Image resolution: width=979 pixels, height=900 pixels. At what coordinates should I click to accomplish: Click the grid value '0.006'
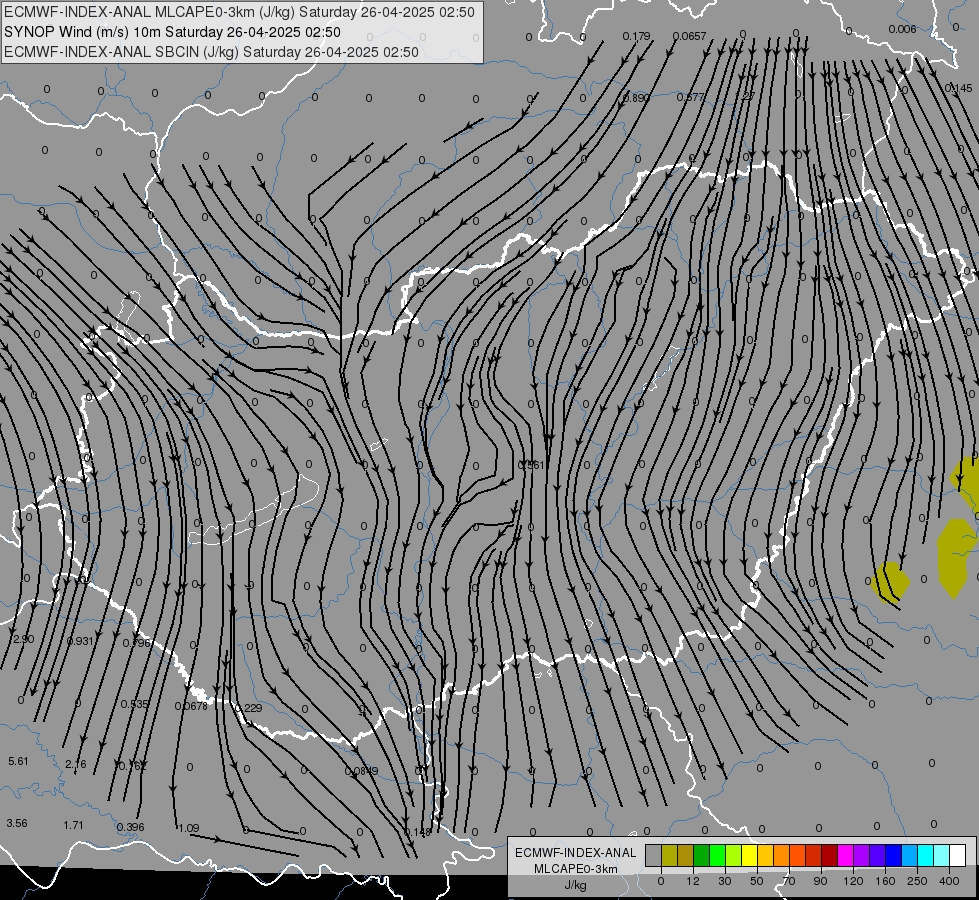click(x=902, y=29)
